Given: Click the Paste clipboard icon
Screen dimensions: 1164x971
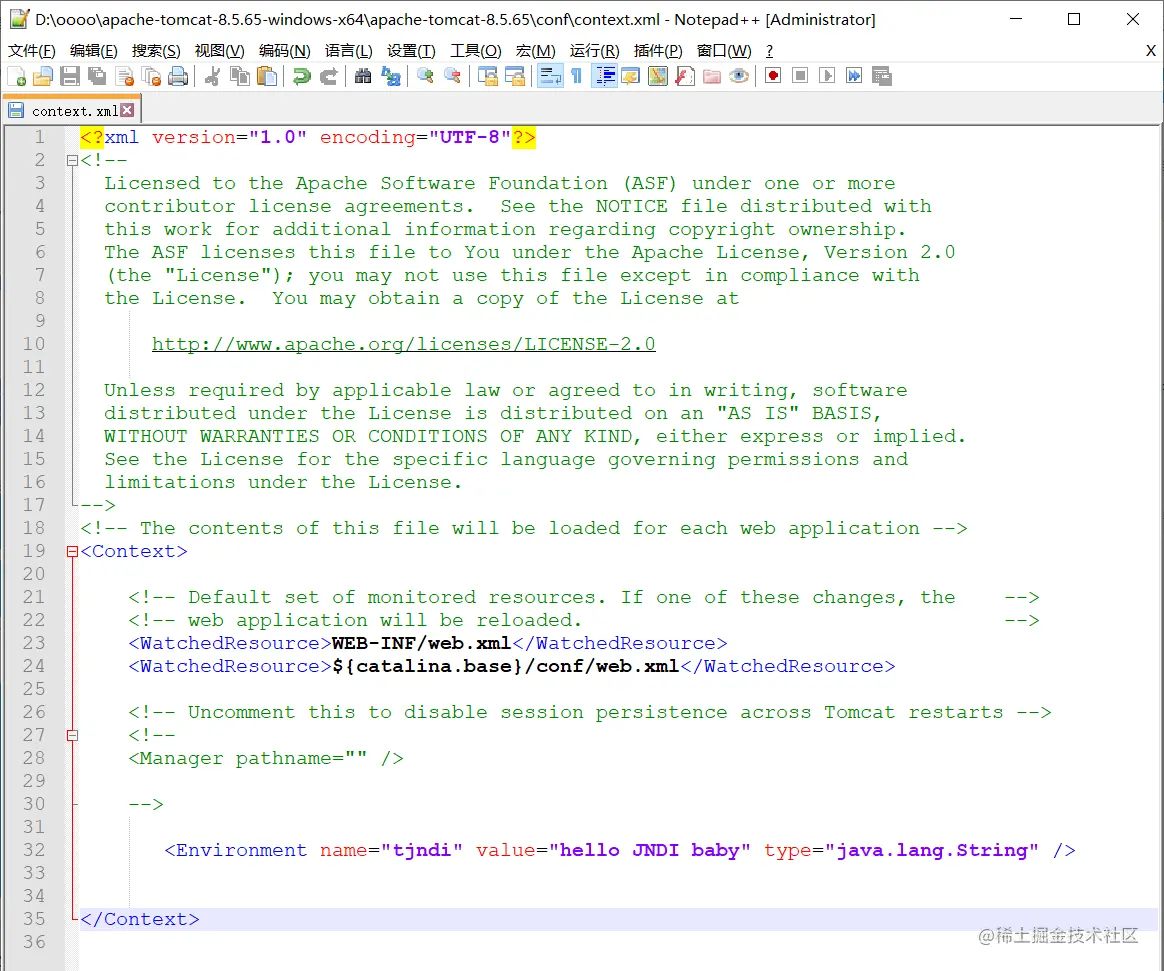Looking at the screenshot, I should click(267, 76).
